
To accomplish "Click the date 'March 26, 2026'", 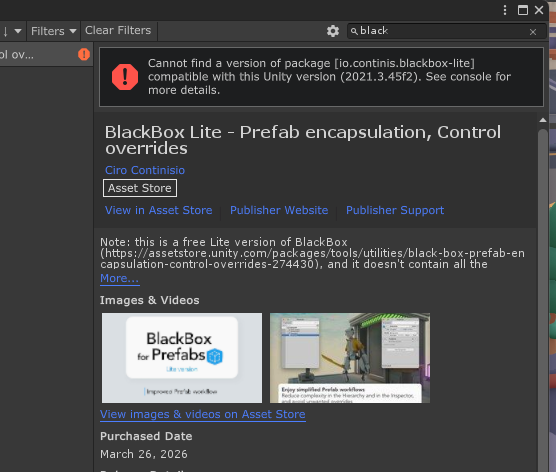I will point(144,454).
